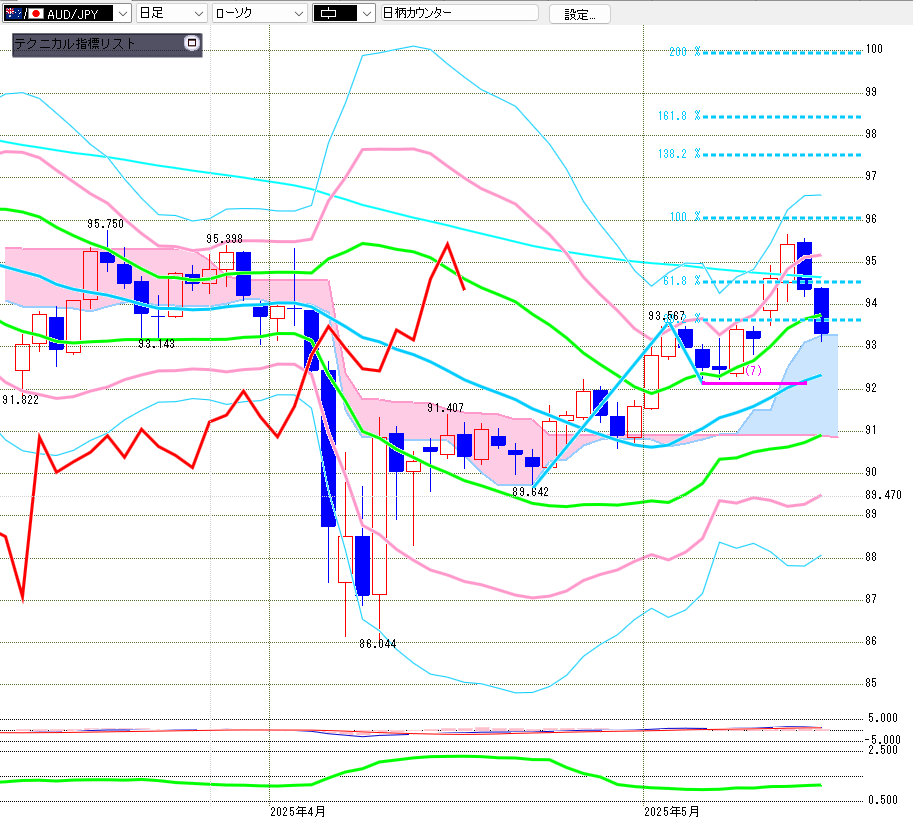Viewport: 913px width, 818px height.
Task: Open the 中 size dropdown
Action: [x=344, y=13]
